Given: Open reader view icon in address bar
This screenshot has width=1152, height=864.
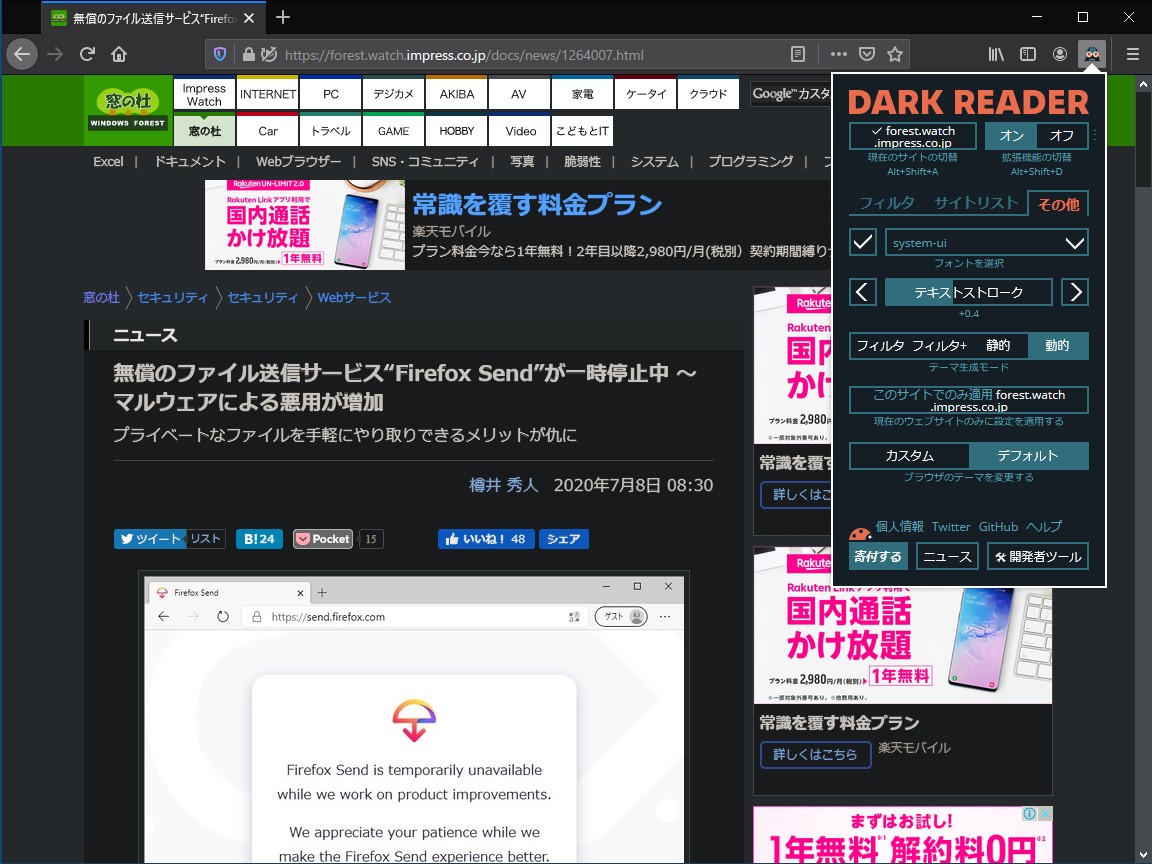Looking at the screenshot, I should [x=800, y=54].
